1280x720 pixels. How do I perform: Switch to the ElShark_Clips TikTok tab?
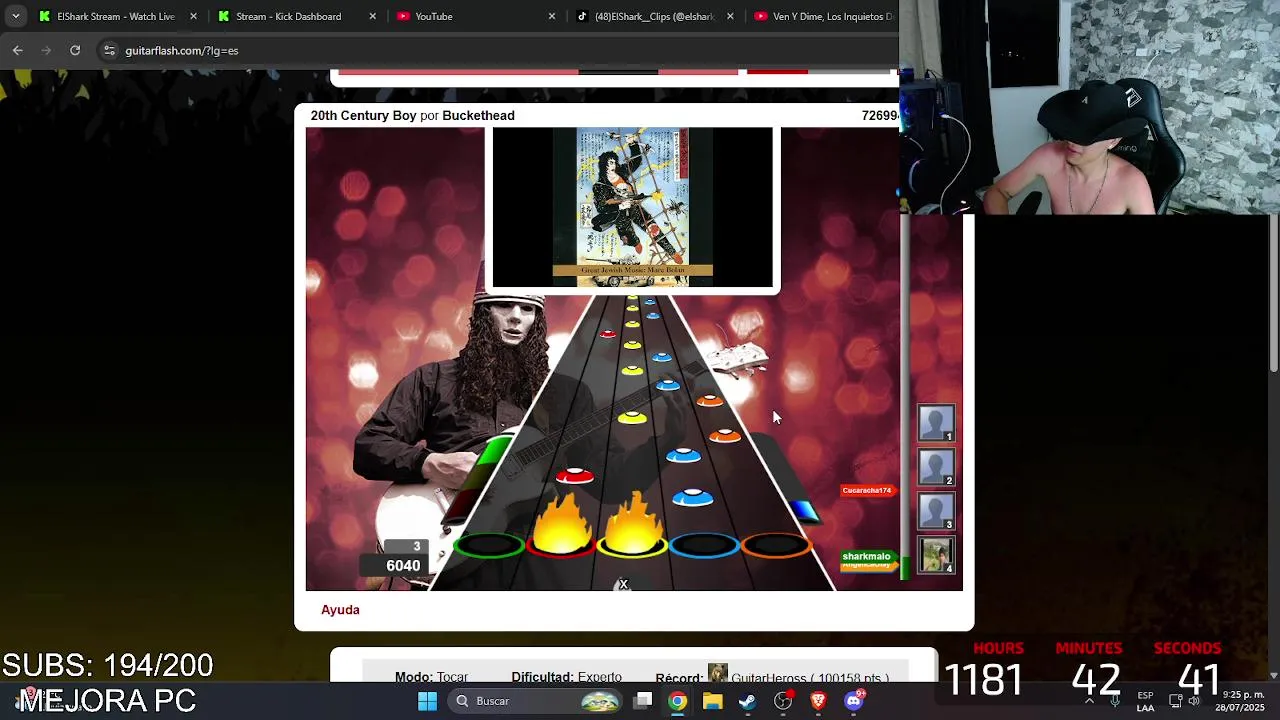[655, 16]
